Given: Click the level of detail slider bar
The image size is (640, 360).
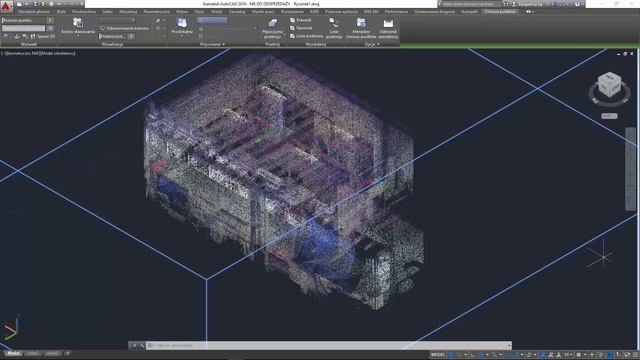Looking at the screenshot, I should point(24,29).
